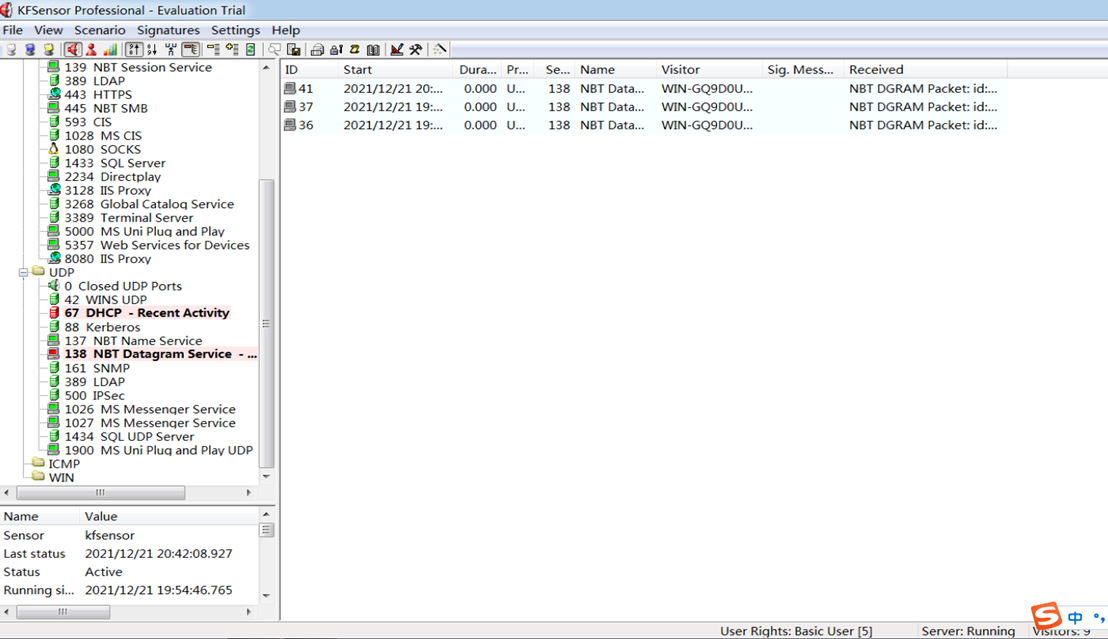This screenshot has width=1108, height=639.
Task: Click Server: Running in status bar
Action: click(968, 631)
